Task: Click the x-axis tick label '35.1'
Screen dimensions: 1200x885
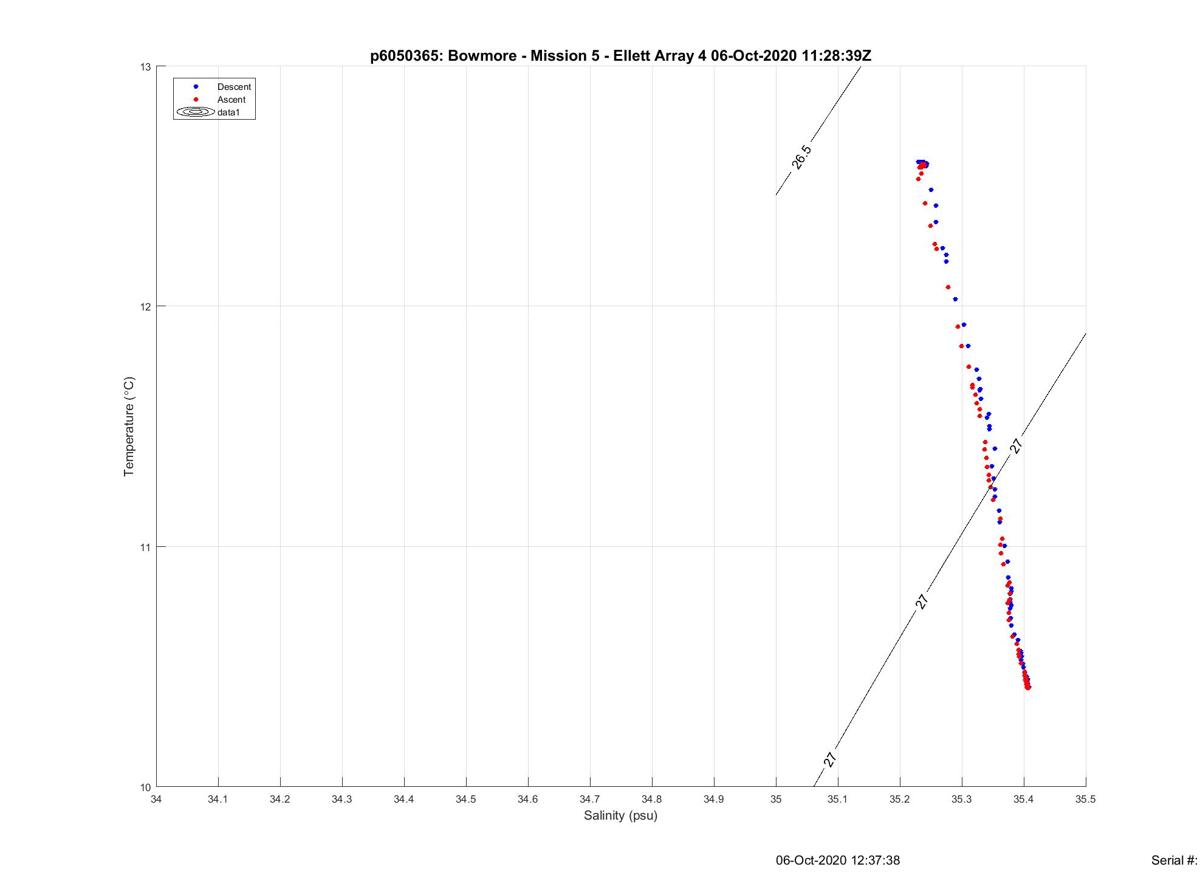Action: click(838, 800)
